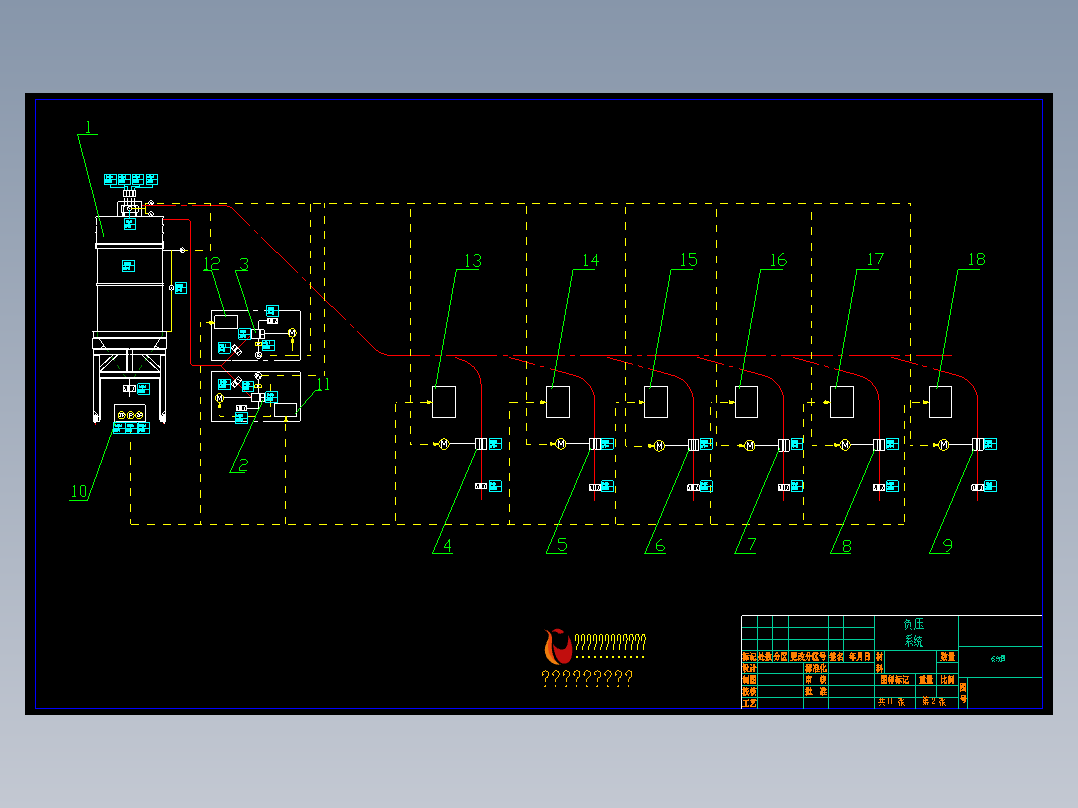Select valve symbol pointed to by callout 6
Viewport: 1078px width, 808px height.
[x=694, y=445]
